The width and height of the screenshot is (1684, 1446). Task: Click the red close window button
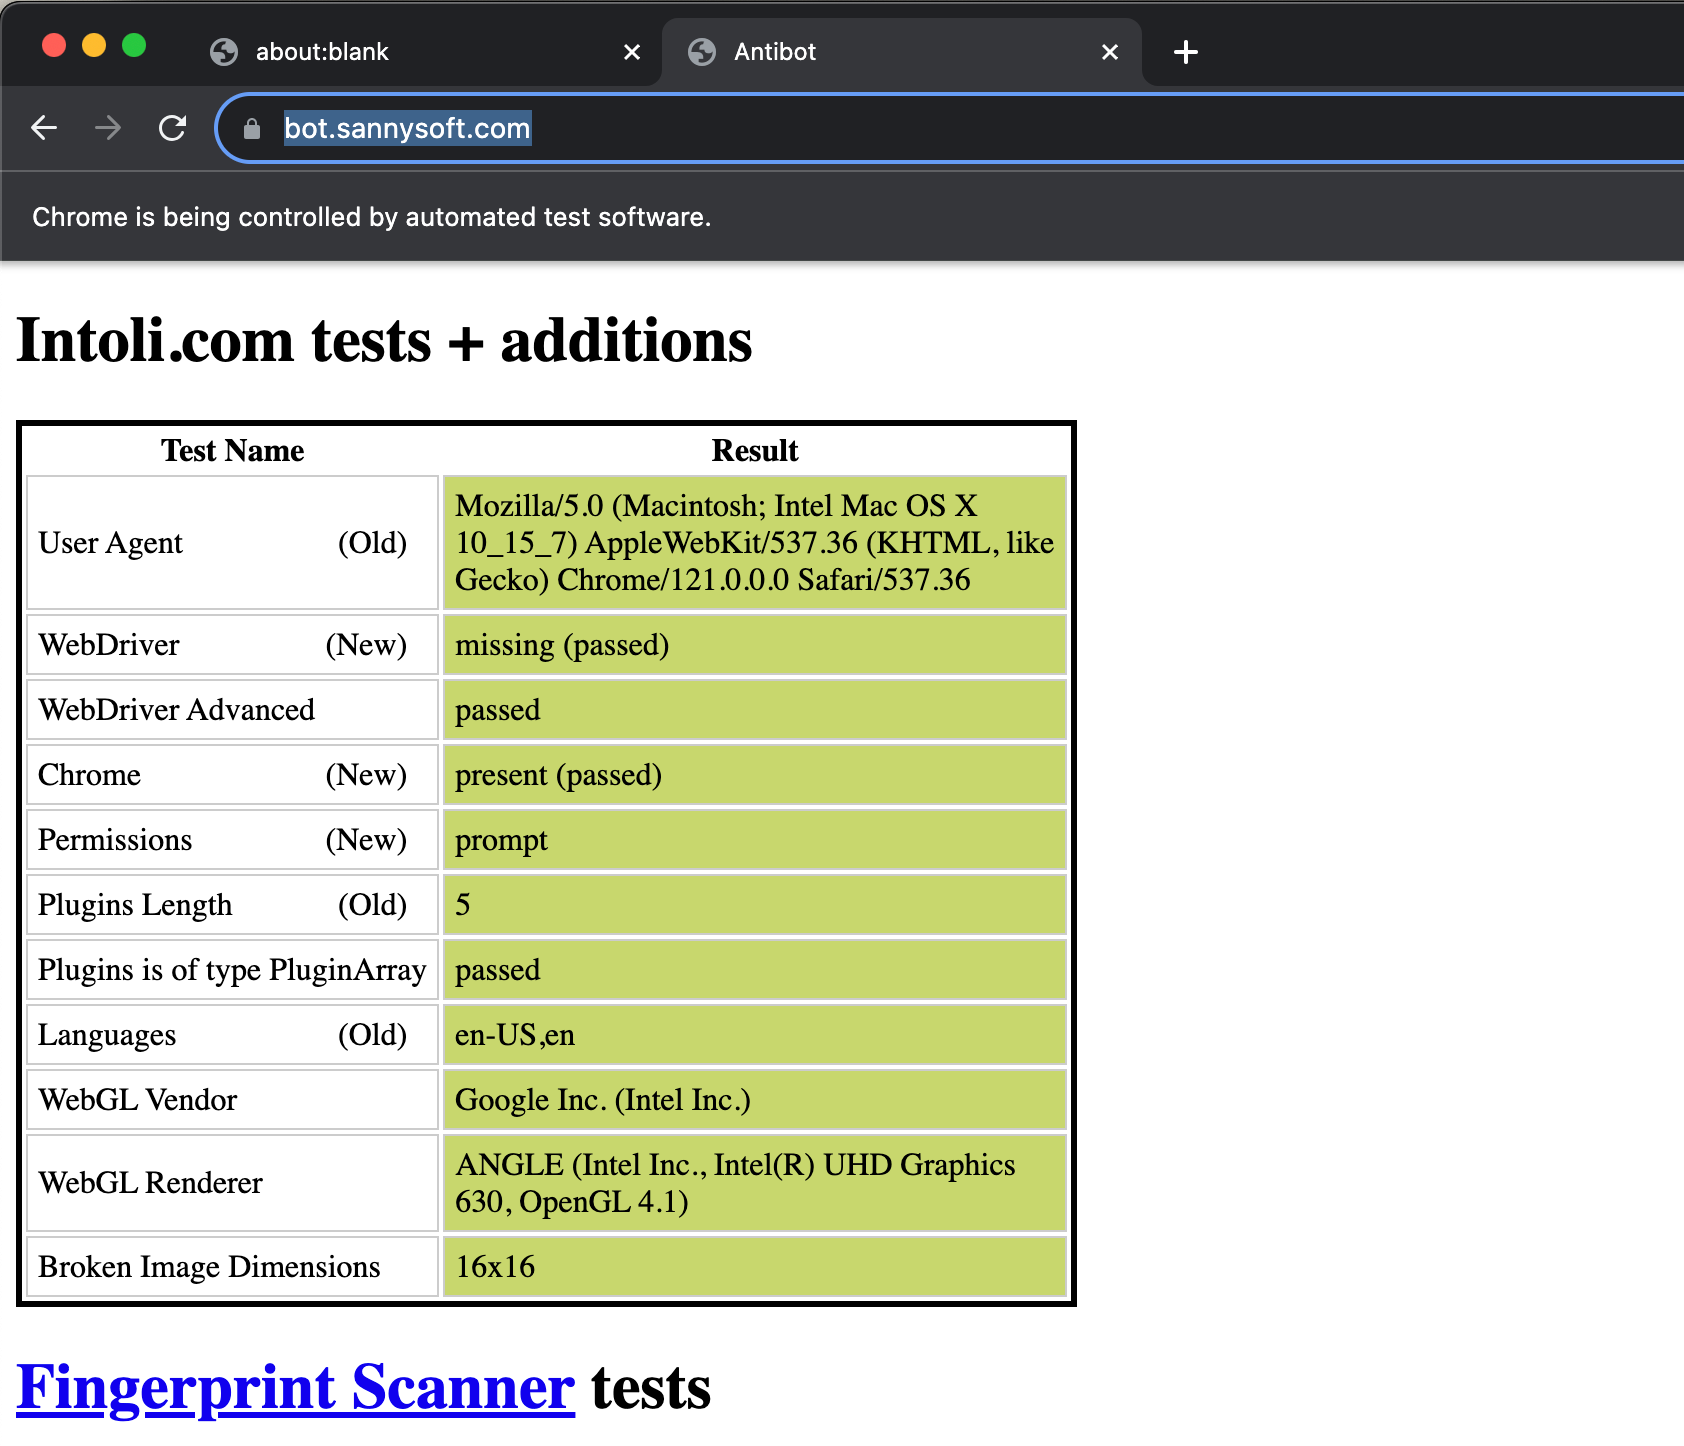(x=54, y=45)
